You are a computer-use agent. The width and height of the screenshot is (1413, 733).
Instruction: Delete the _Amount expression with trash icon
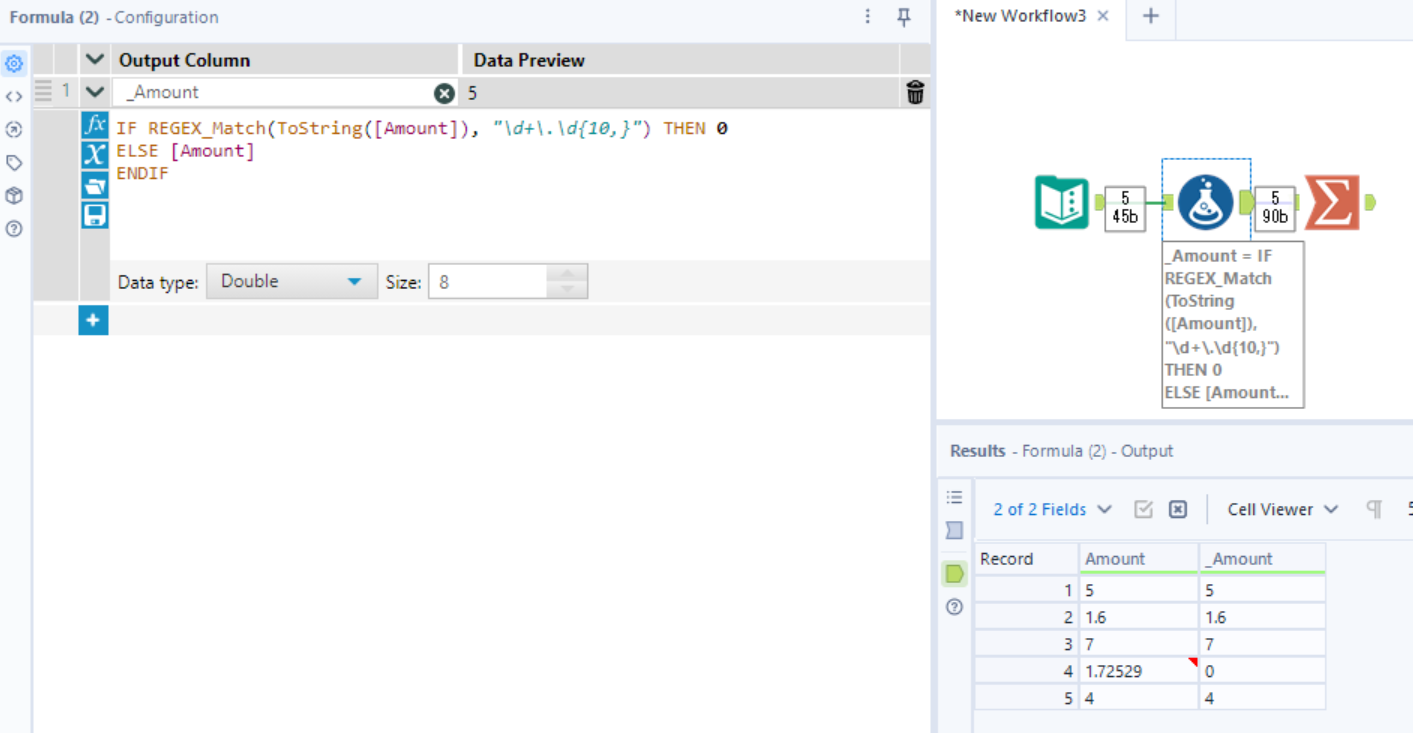tap(915, 93)
